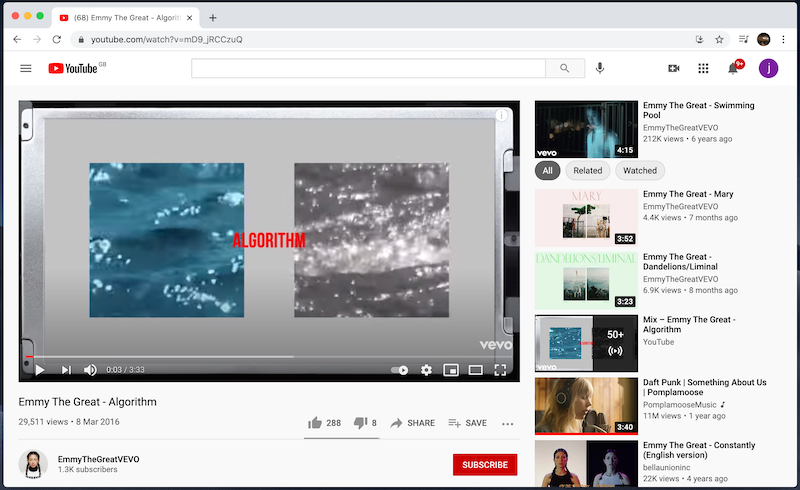Screen dimensions: 800x490
Task: Select the Related filter chip
Action: click(587, 171)
